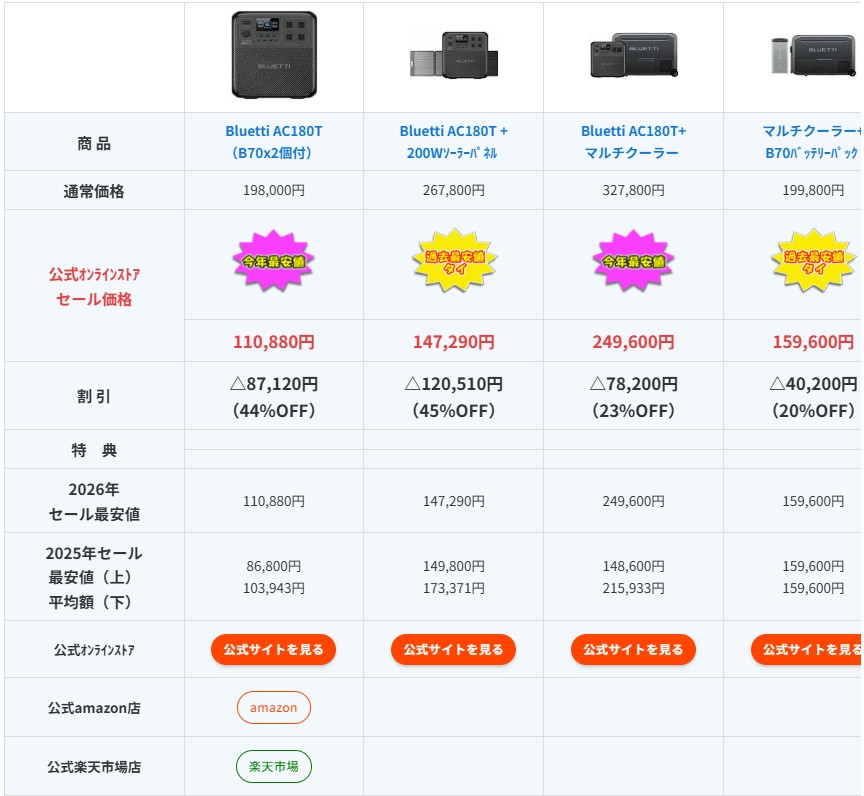864x796 pixels.
Task: Click the AC180T with solar panel image
Action: (x=453, y=56)
